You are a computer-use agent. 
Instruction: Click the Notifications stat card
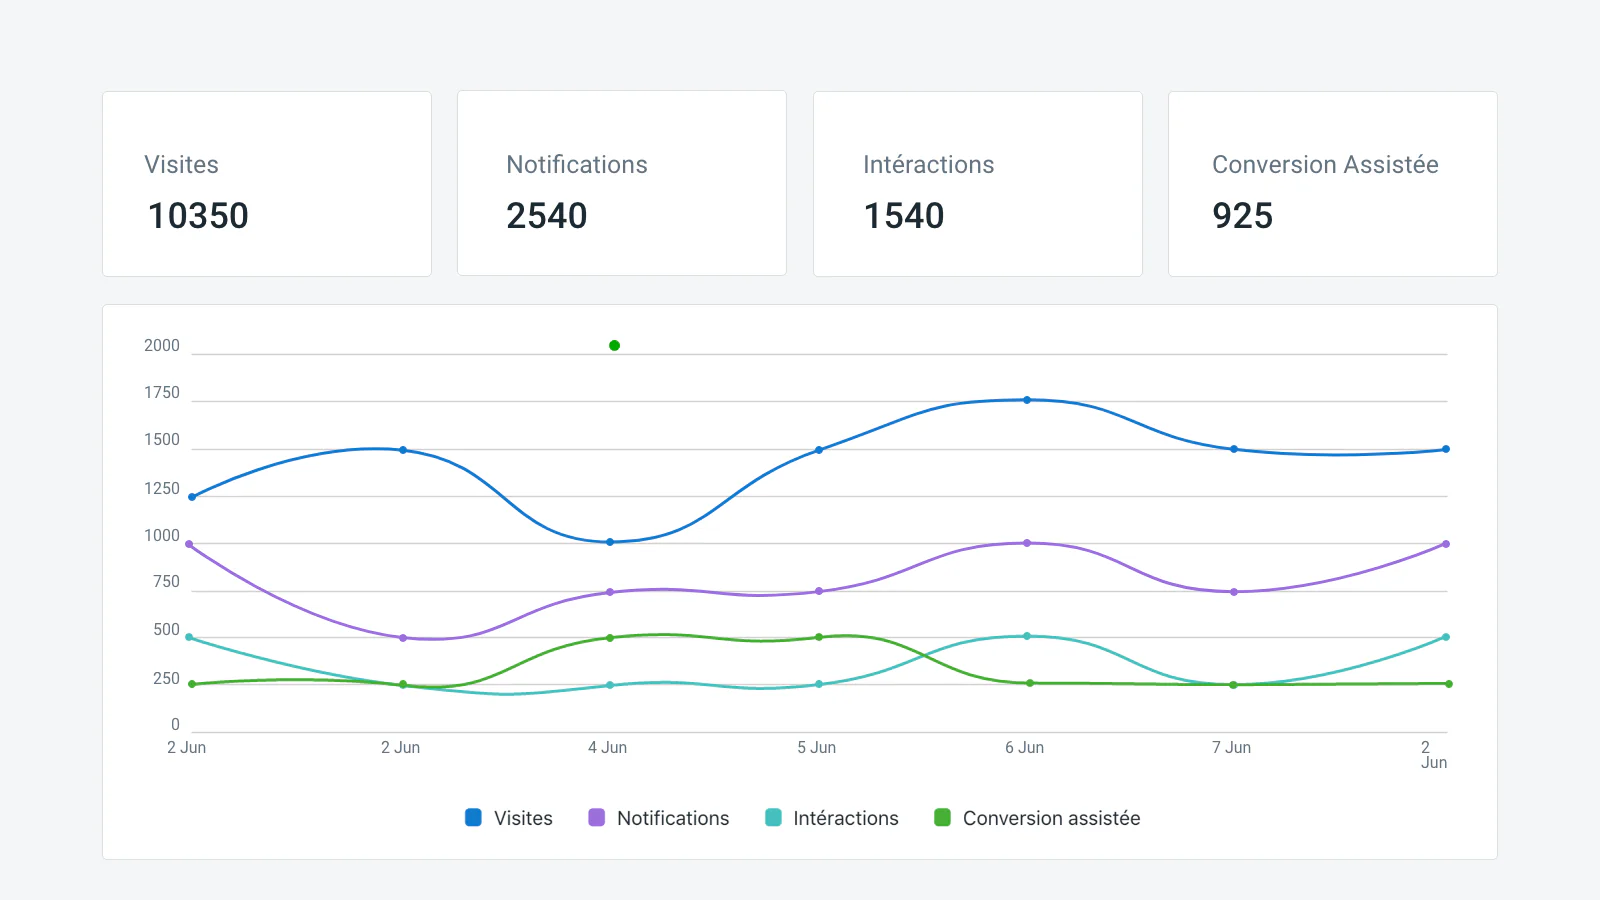click(x=622, y=184)
